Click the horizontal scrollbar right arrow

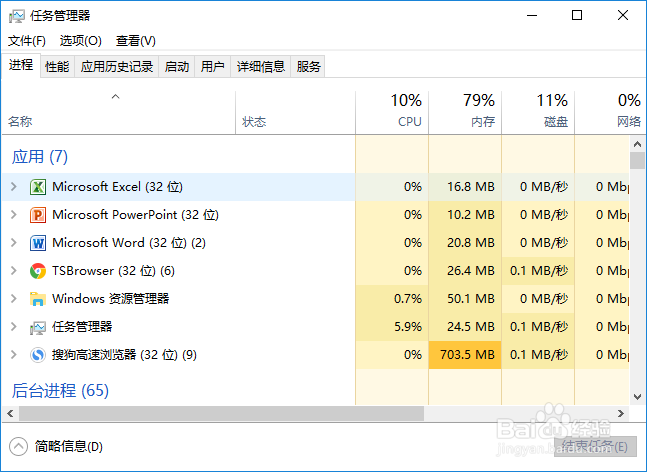point(621,413)
